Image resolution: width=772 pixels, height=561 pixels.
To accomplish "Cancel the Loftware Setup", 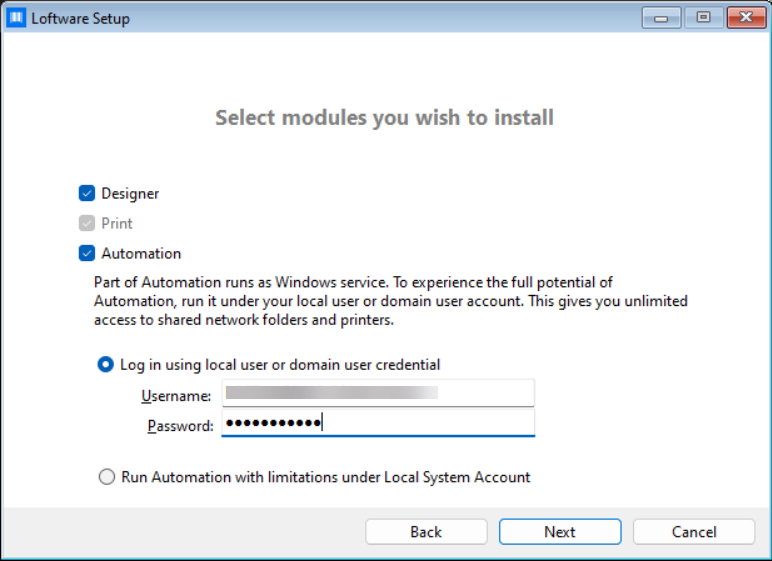I will tap(694, 532).
